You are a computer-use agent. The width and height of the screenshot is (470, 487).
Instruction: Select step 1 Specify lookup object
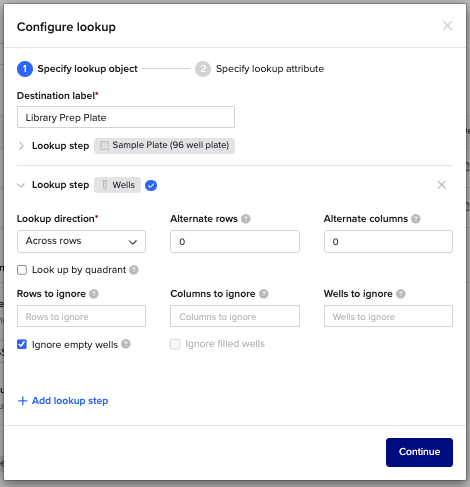[x=77, y=69]
